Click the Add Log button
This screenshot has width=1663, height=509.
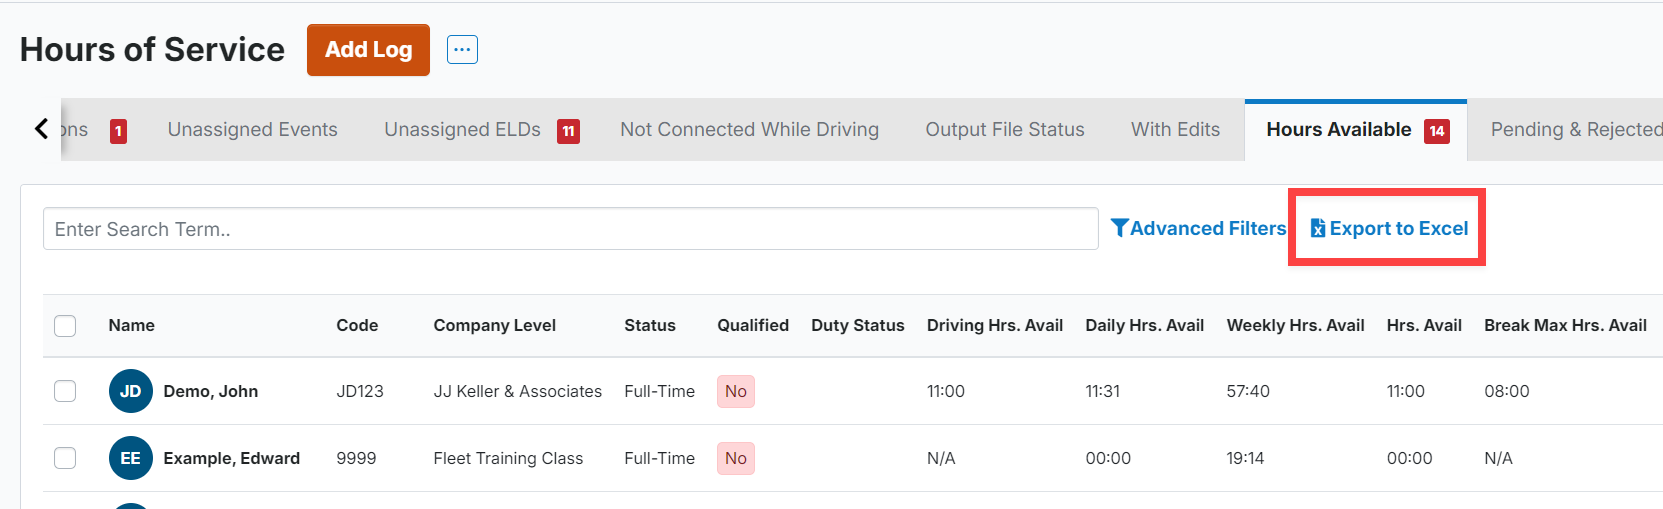coord(368,50)
